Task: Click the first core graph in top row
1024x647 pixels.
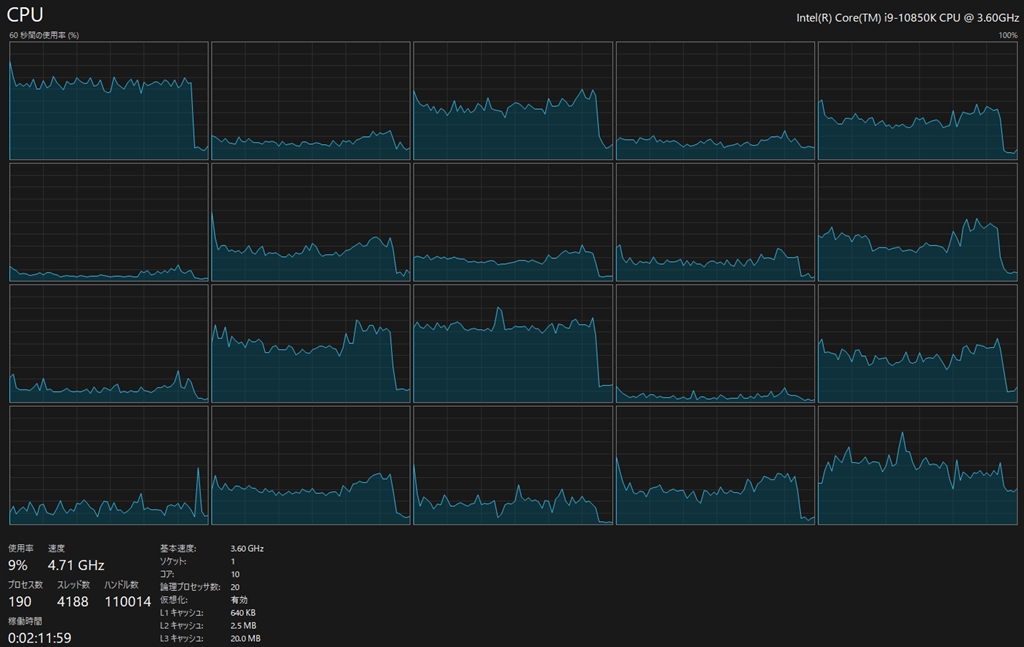Action: [108, 101]
